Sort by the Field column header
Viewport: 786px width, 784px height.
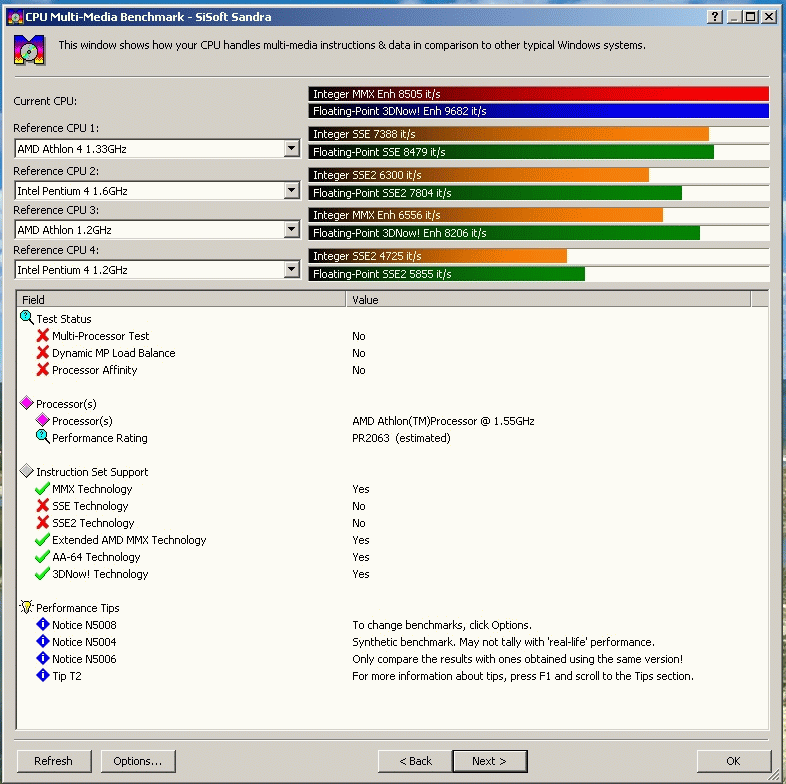(181, 299)
